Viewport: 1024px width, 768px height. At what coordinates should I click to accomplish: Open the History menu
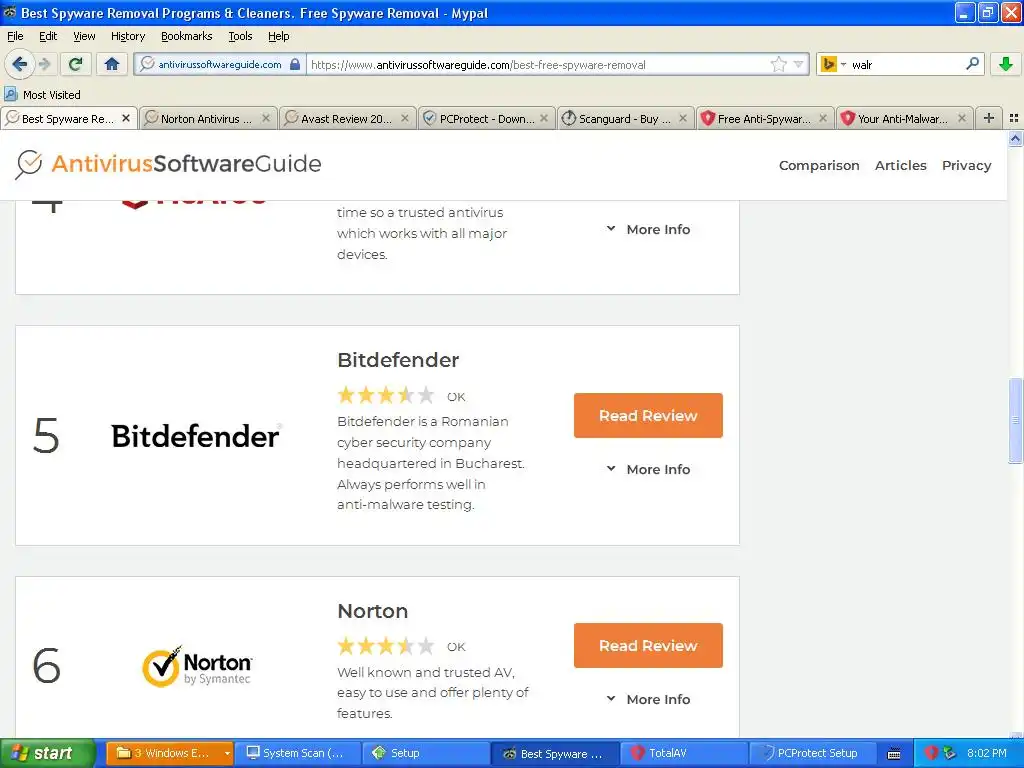128,36
